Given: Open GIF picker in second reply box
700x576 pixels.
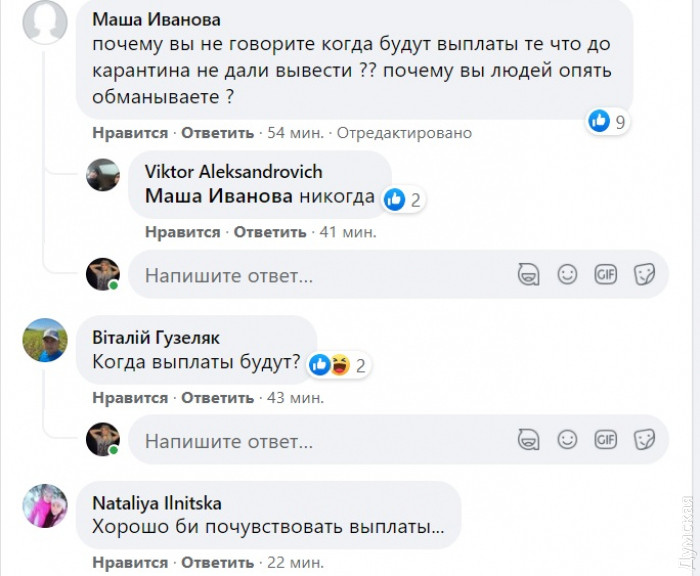Looking at the screenshot, I should pos(605,440).
